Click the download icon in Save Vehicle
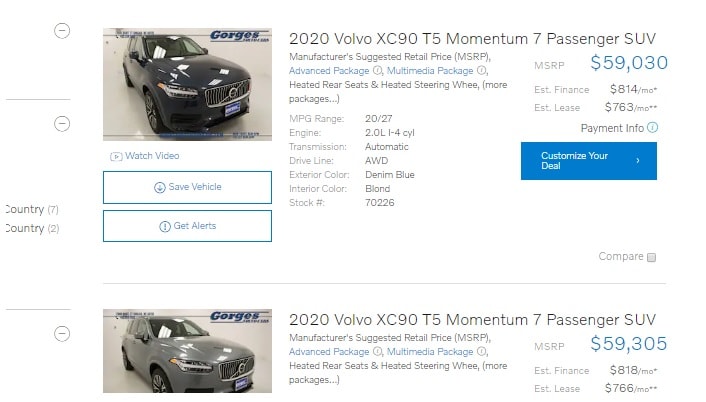 [159, 187]
